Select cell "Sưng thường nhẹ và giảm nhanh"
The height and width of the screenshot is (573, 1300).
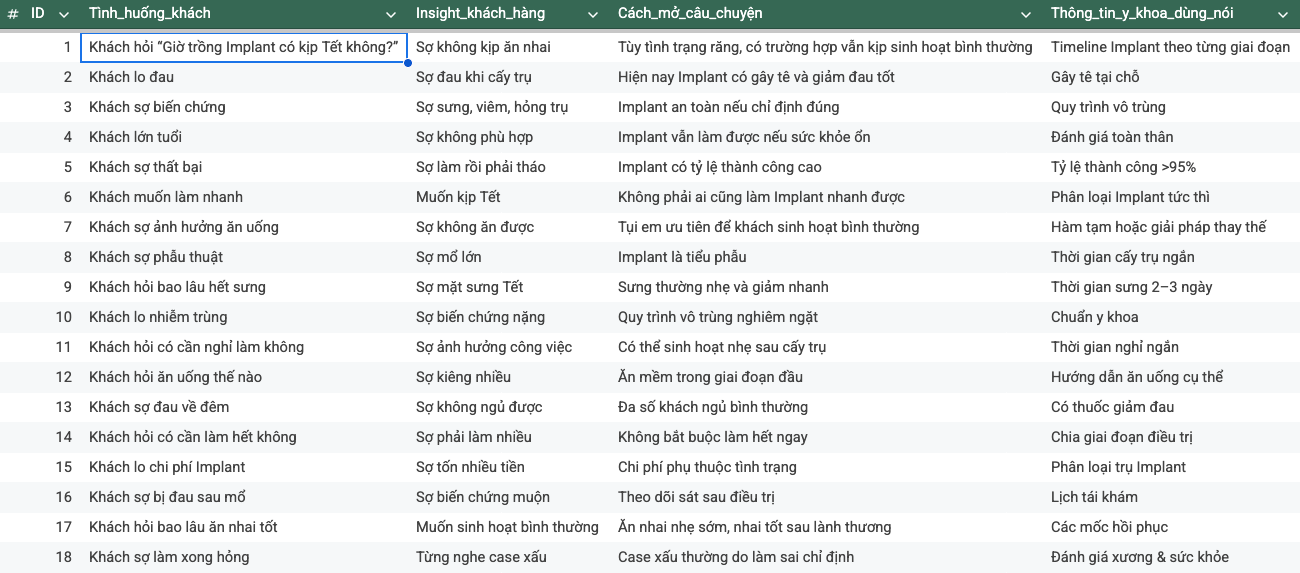[x=826, y=287]
